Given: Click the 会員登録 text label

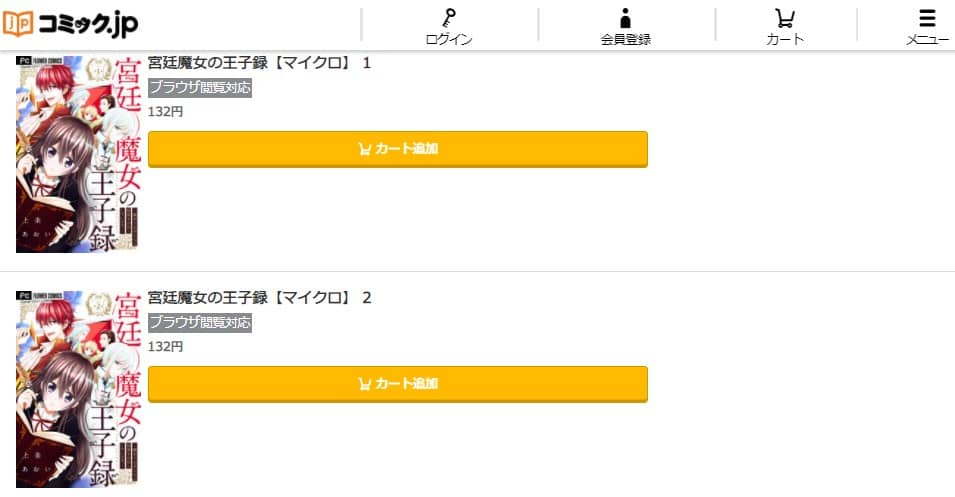Looking at the screenshot, I should 626,39.
